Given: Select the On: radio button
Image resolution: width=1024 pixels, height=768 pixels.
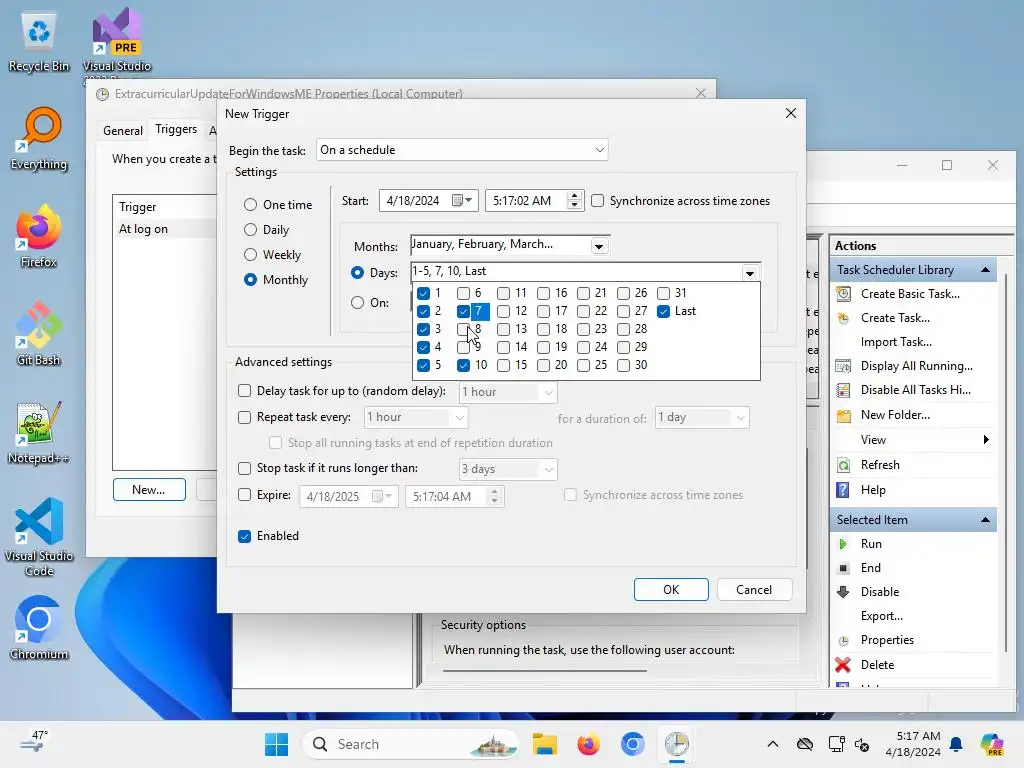Looking at the screenshot, I should [357, 302].
